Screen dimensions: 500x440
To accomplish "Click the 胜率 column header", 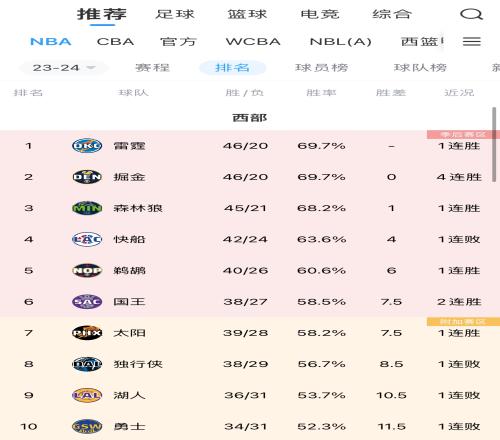I will [321, 92].
